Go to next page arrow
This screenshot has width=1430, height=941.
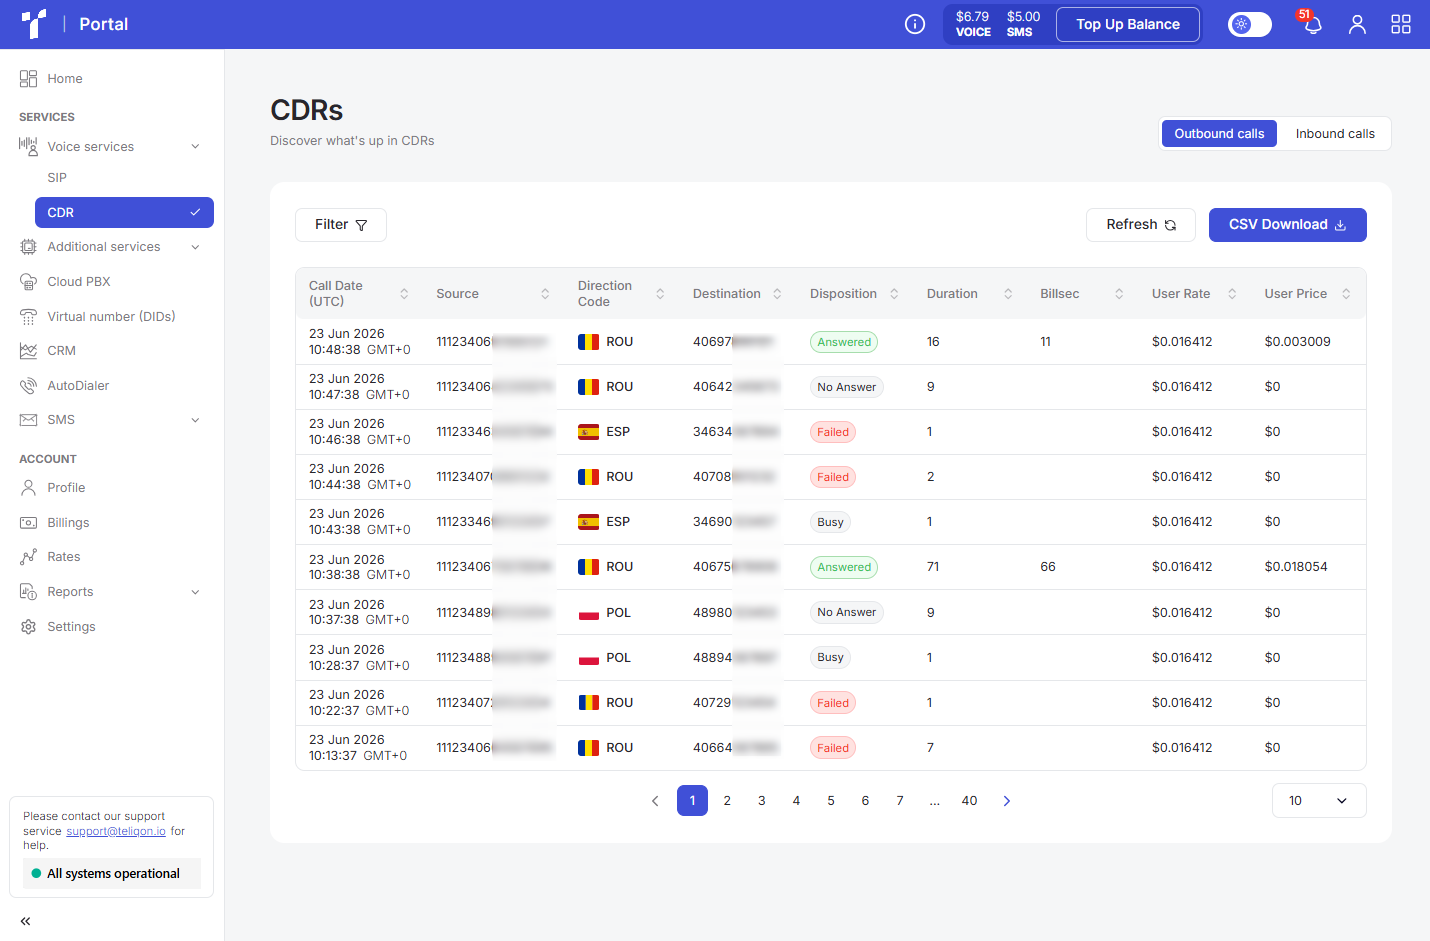tap(1007, 801)
